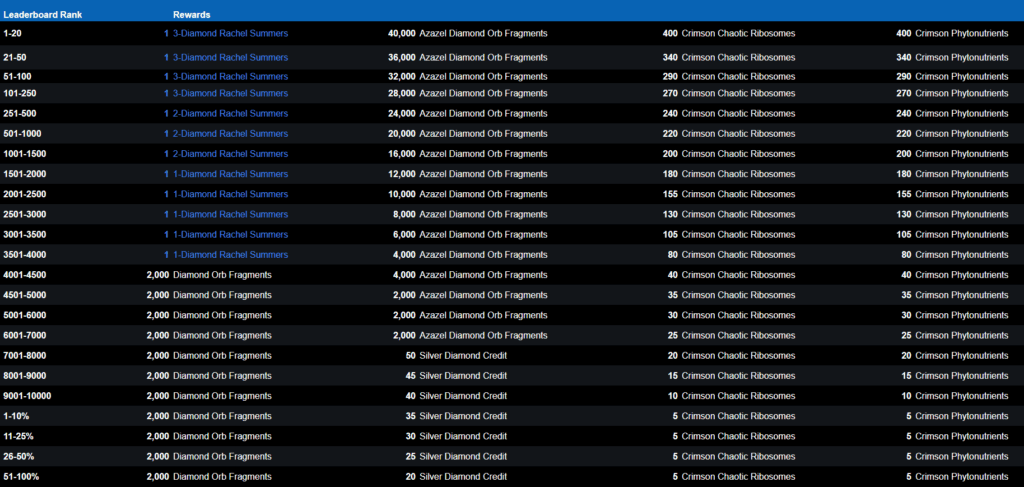Image resolution: width=1024 pixels, height=487 pixels.
Task: Open 3-Diamond Rachel Summers link in 21-50 row
Action: click(x=230, y=57)
